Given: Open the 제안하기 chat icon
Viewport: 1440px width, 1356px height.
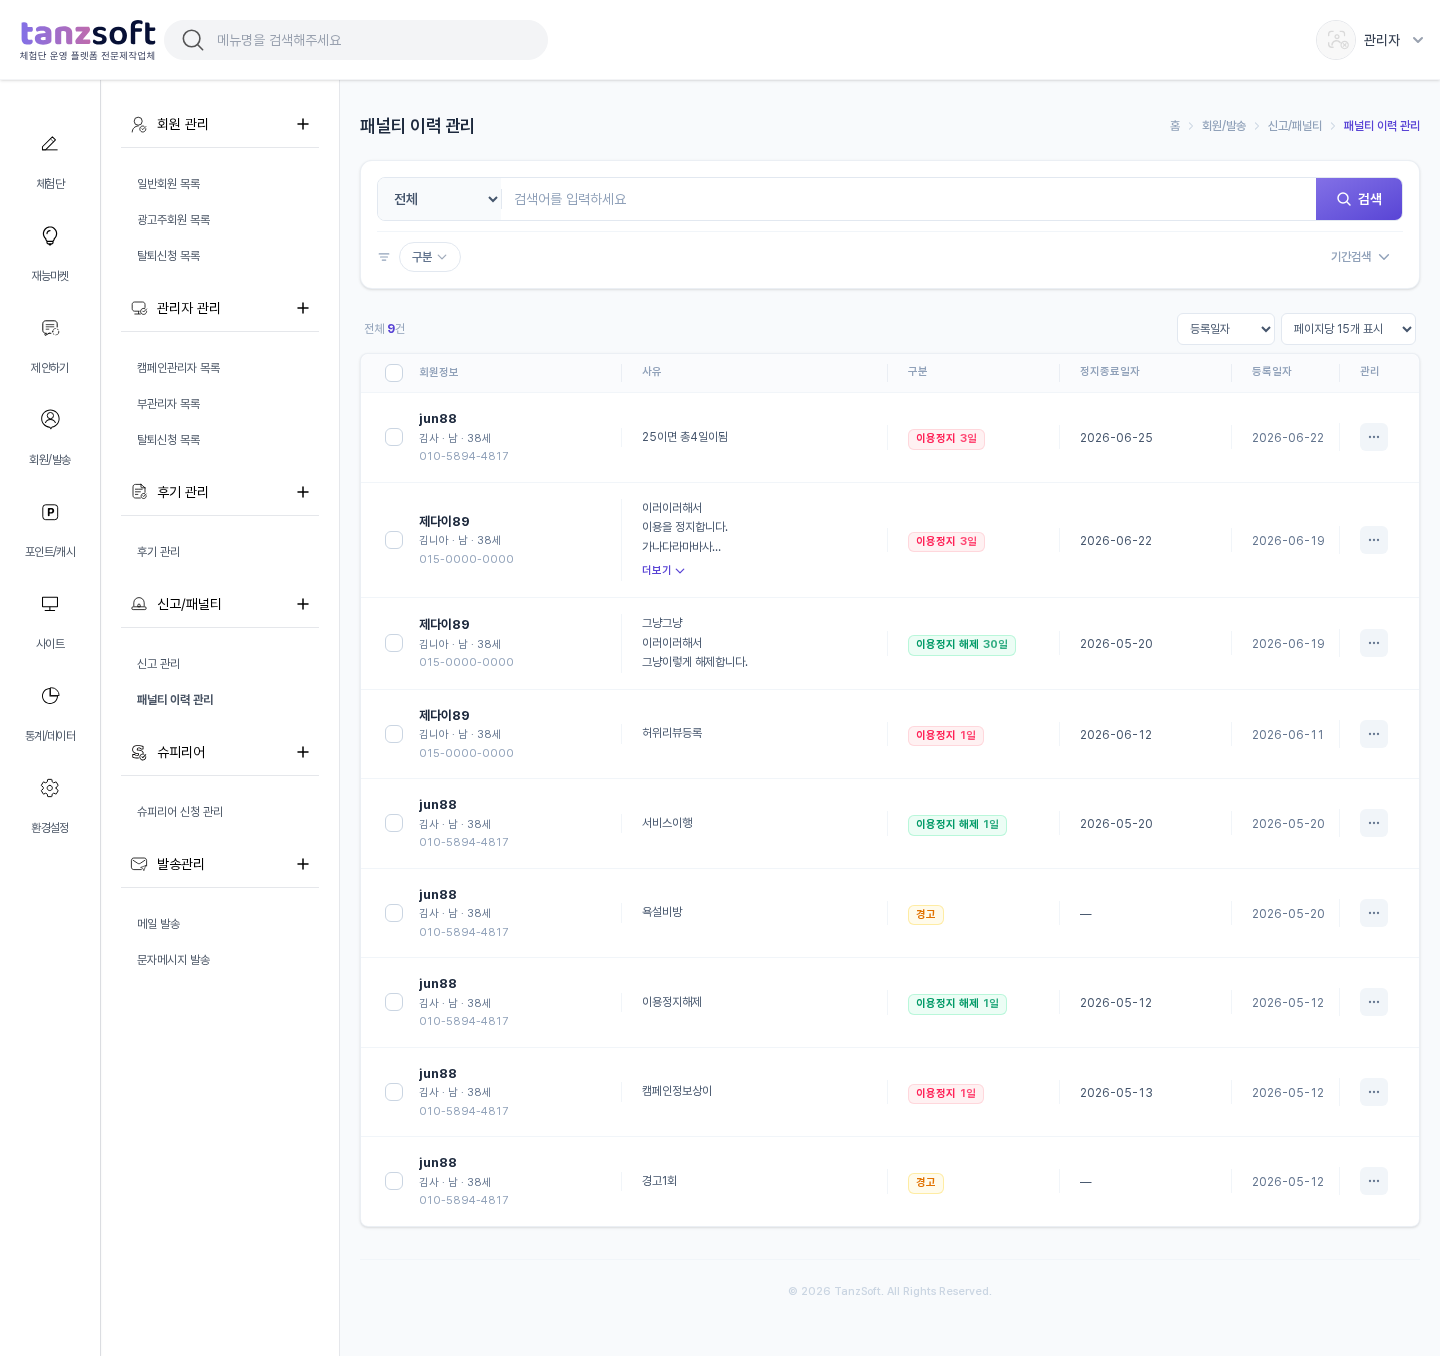Looking at the screenshot, I should 50,328.
